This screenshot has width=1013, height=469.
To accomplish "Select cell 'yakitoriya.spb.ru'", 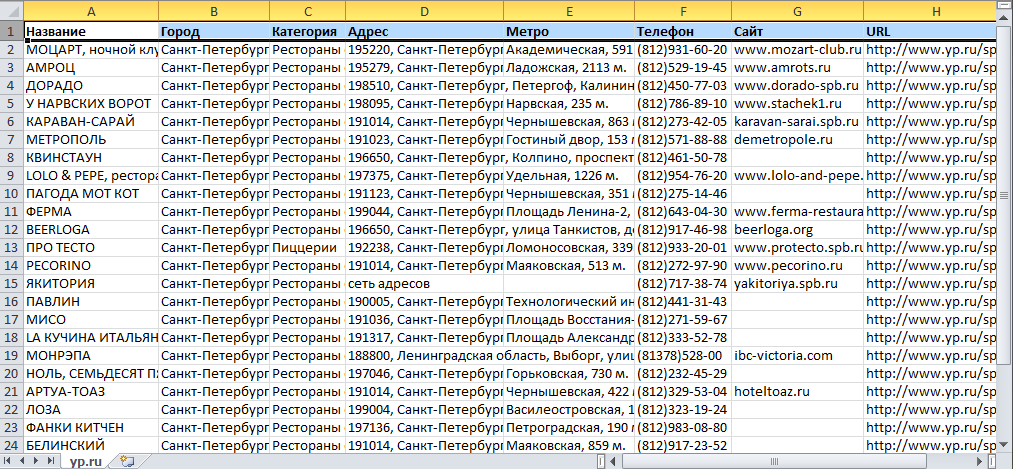I will pos(797,284).
